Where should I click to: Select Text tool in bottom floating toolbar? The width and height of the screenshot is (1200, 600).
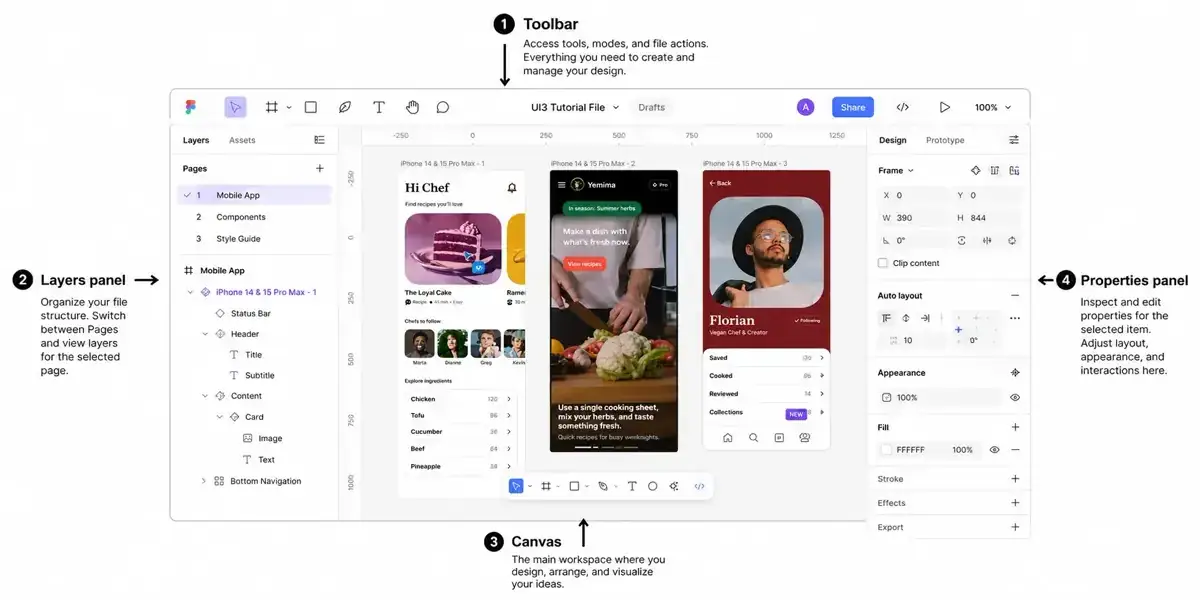(631, 486)
